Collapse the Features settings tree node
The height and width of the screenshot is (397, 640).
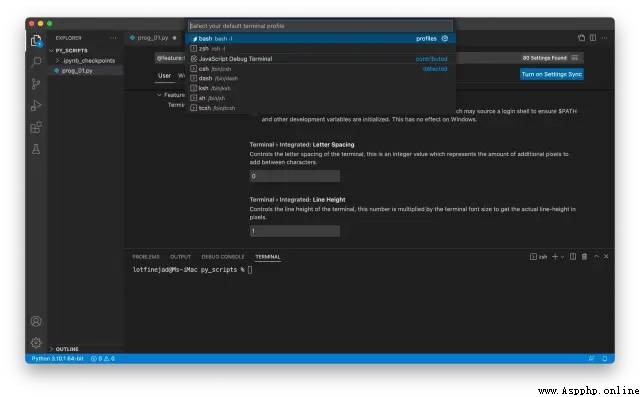click(x=159, y=95)
